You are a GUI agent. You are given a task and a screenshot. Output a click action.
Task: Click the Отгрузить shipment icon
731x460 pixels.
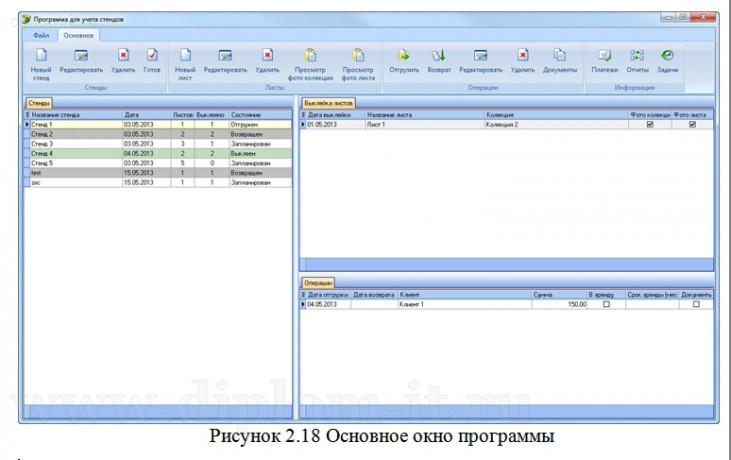[x=404, y=55]
